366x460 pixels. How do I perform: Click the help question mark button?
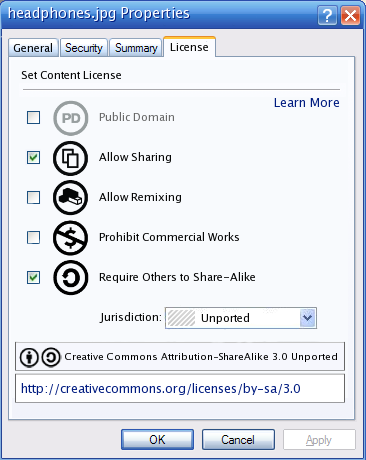(327, 15)
